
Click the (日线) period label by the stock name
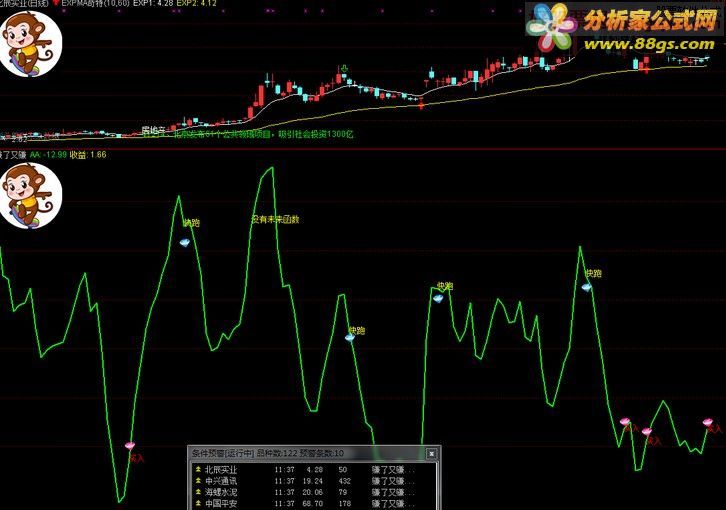[38, 3]
